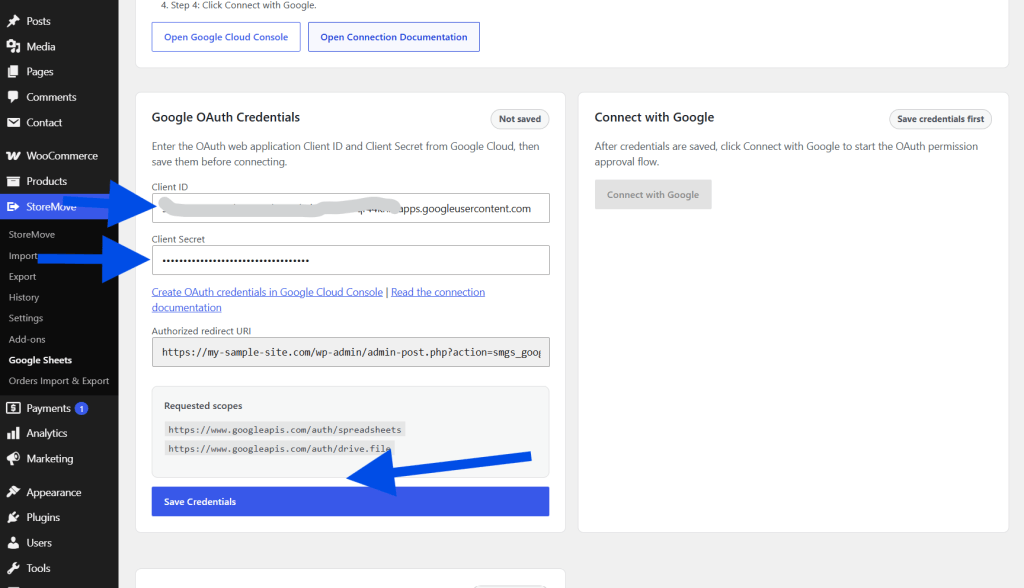The image size is (1024, 588).
Task: Save the OAuth credentials
Action: [351, 502]
